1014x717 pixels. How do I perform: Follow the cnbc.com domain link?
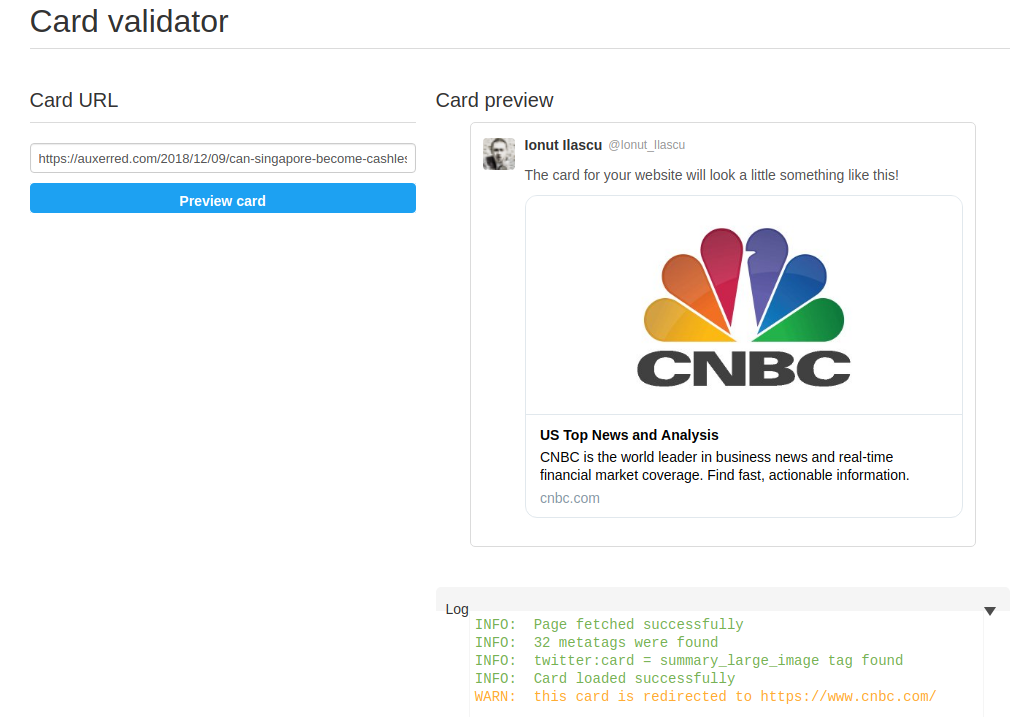[x=570, y=498]
